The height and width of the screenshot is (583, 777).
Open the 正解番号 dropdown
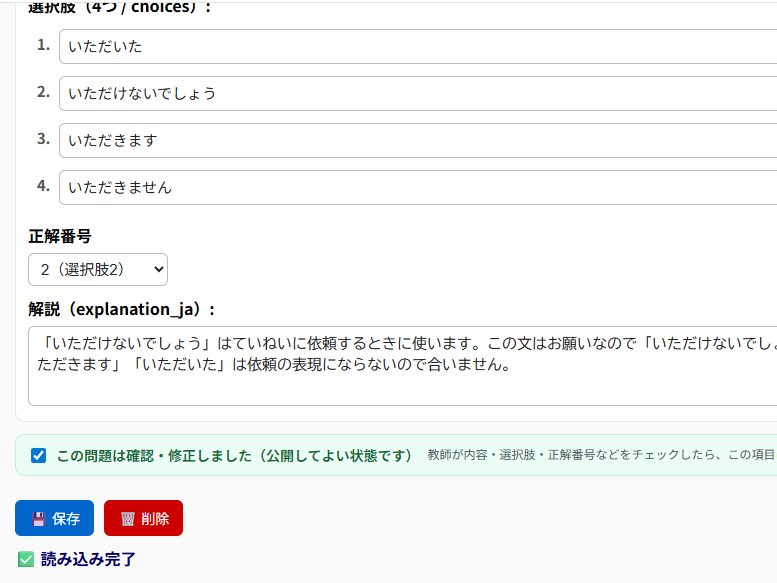(x=97, y=270)
